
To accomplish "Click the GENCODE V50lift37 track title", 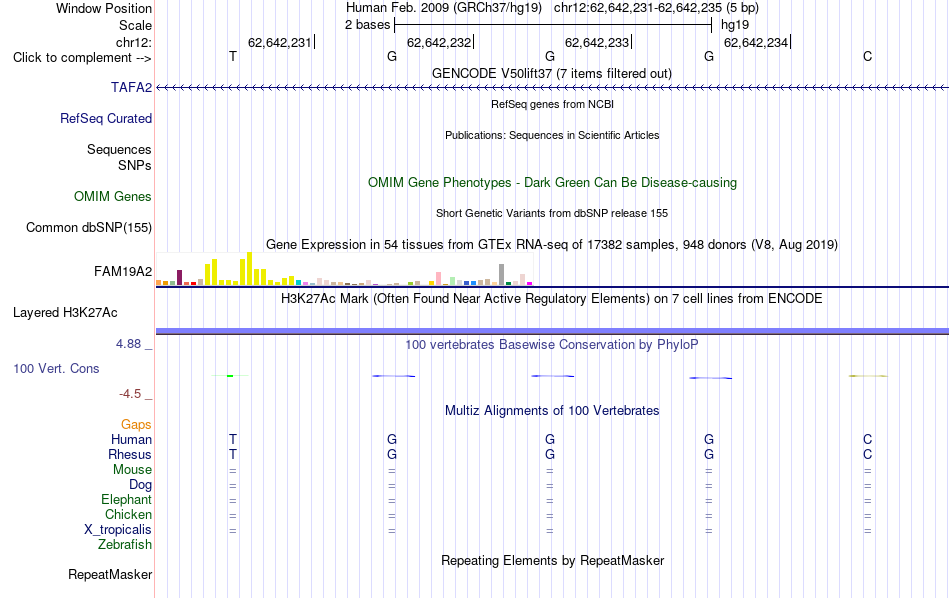I will click(552, 73).
